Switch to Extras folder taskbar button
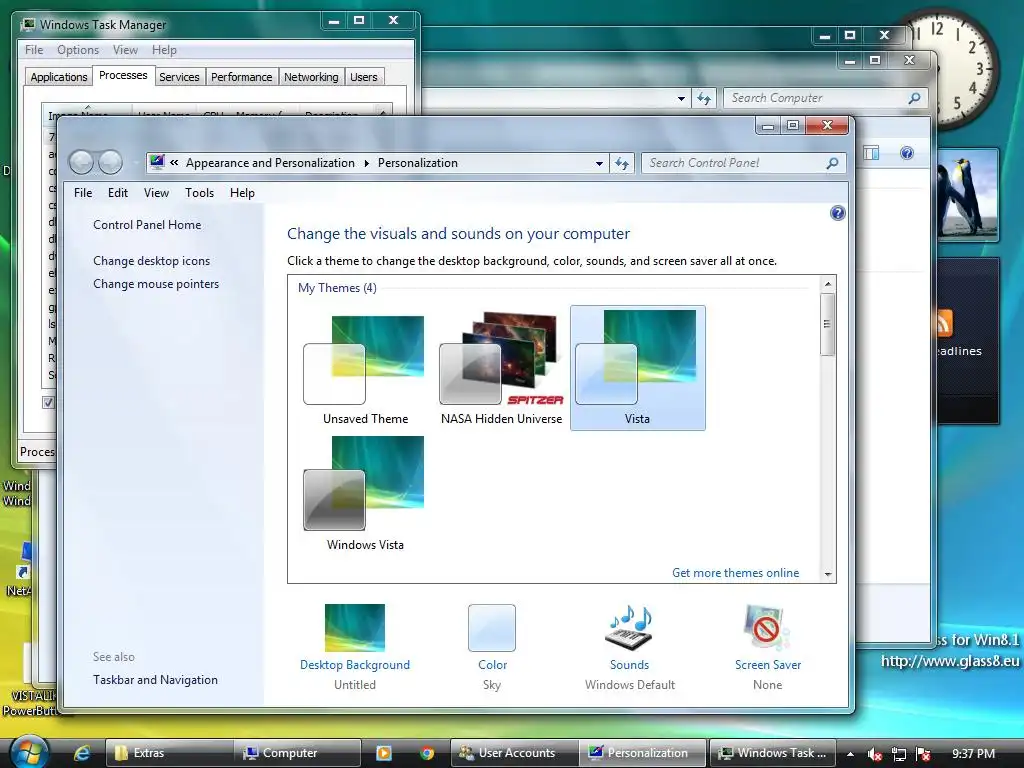 tap(169, 753)
